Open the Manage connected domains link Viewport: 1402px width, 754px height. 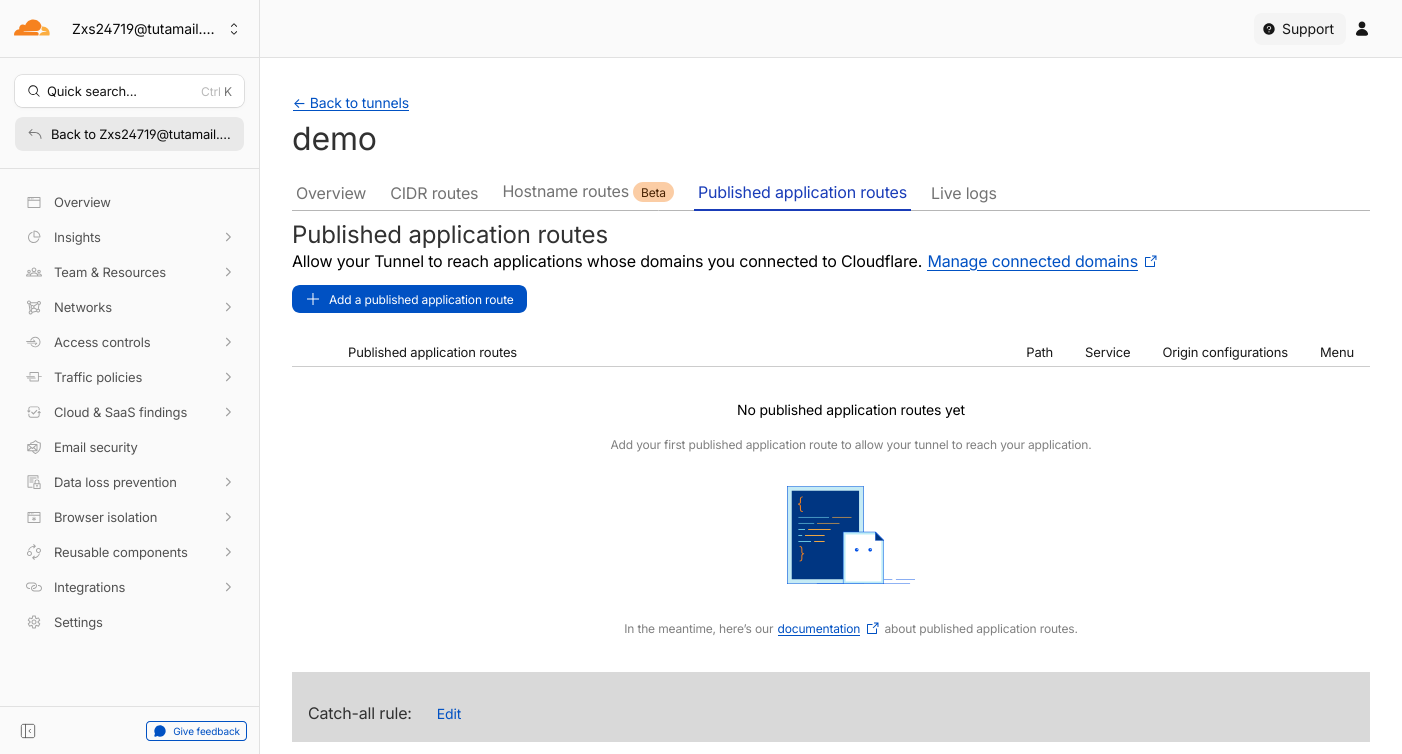pyautogui.click(x=1032, y=262)
